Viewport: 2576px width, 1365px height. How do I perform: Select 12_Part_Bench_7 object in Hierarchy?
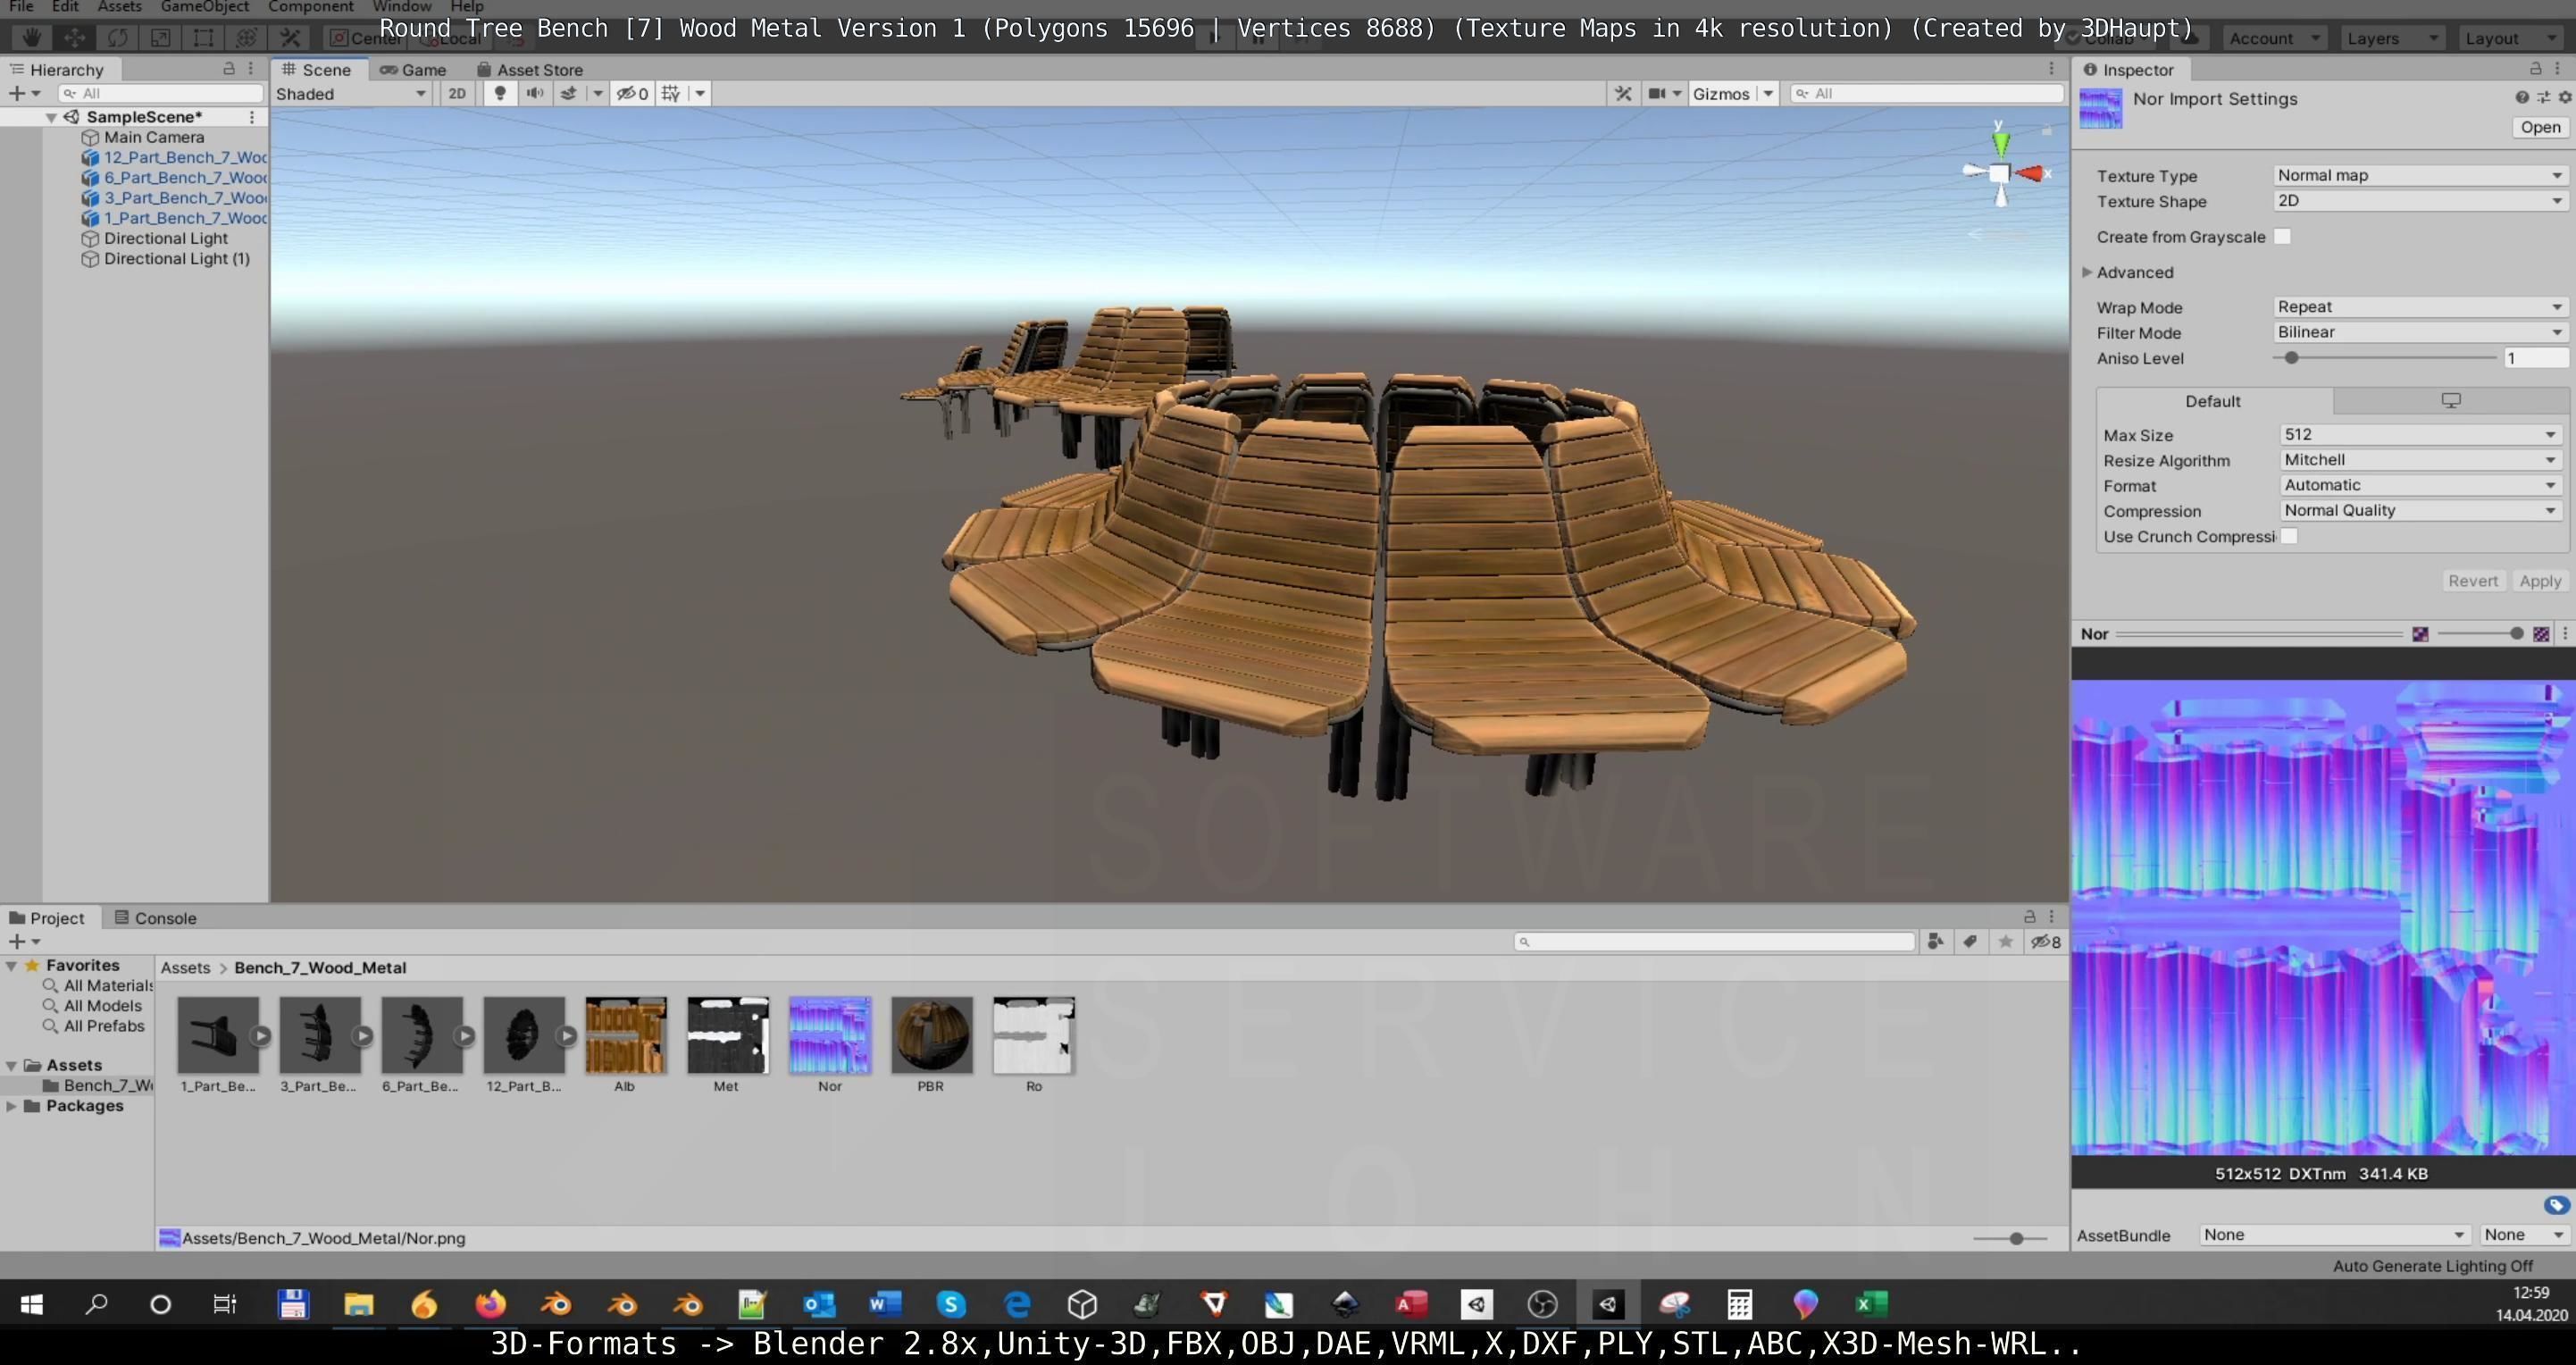point(185,157)
